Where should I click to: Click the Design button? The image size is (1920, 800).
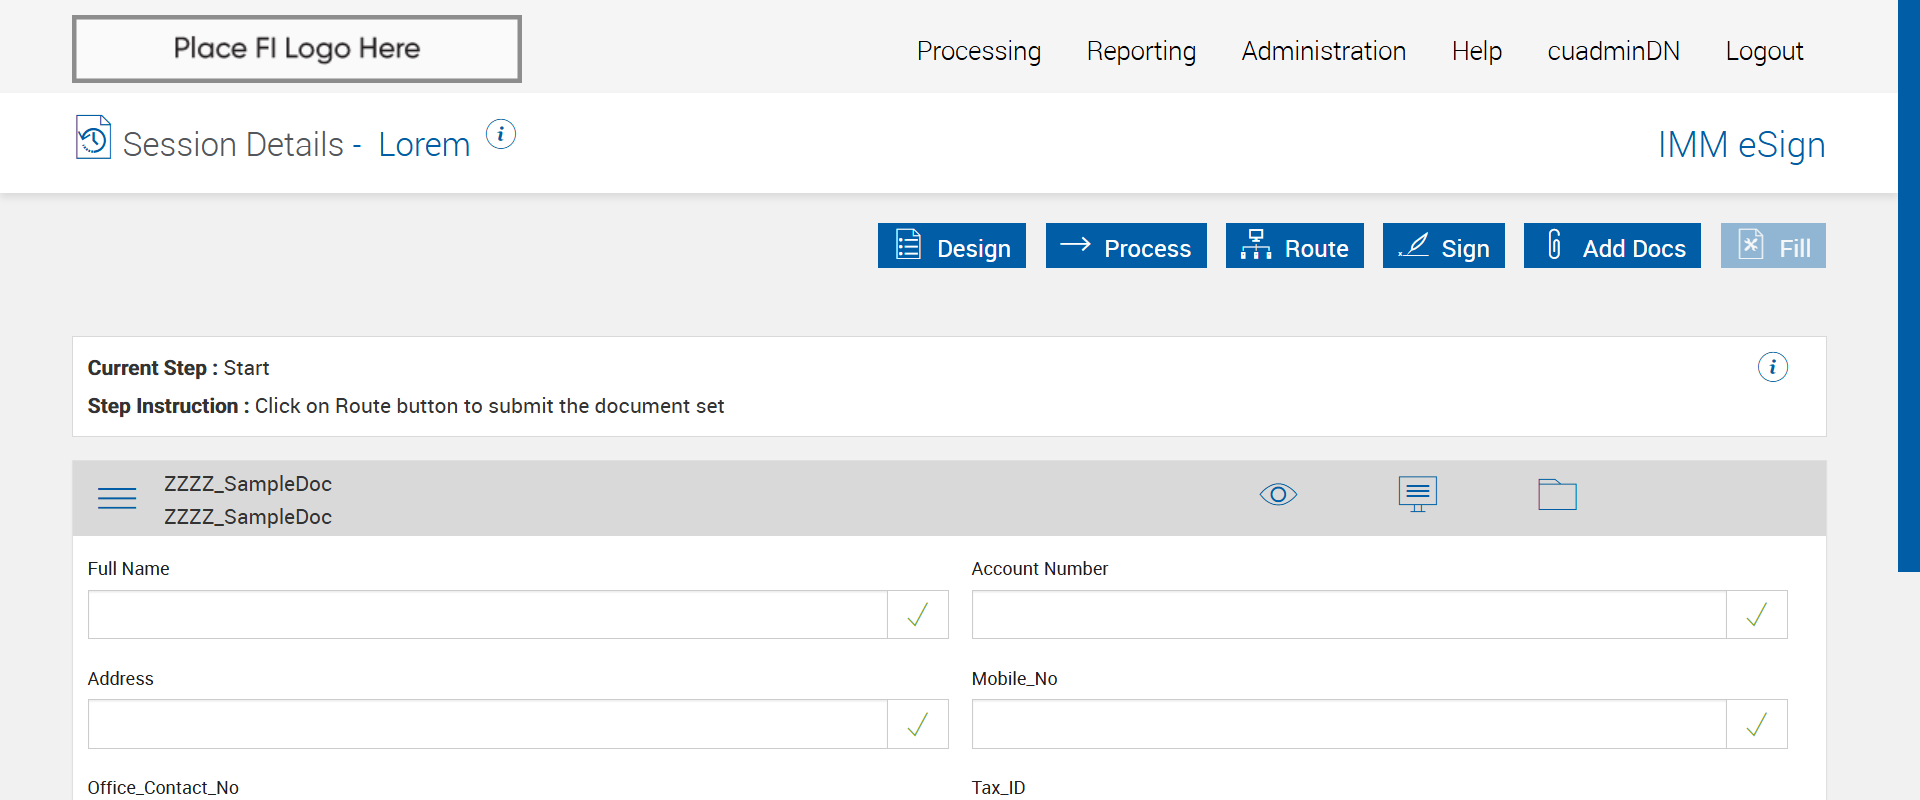click(951, 246)
